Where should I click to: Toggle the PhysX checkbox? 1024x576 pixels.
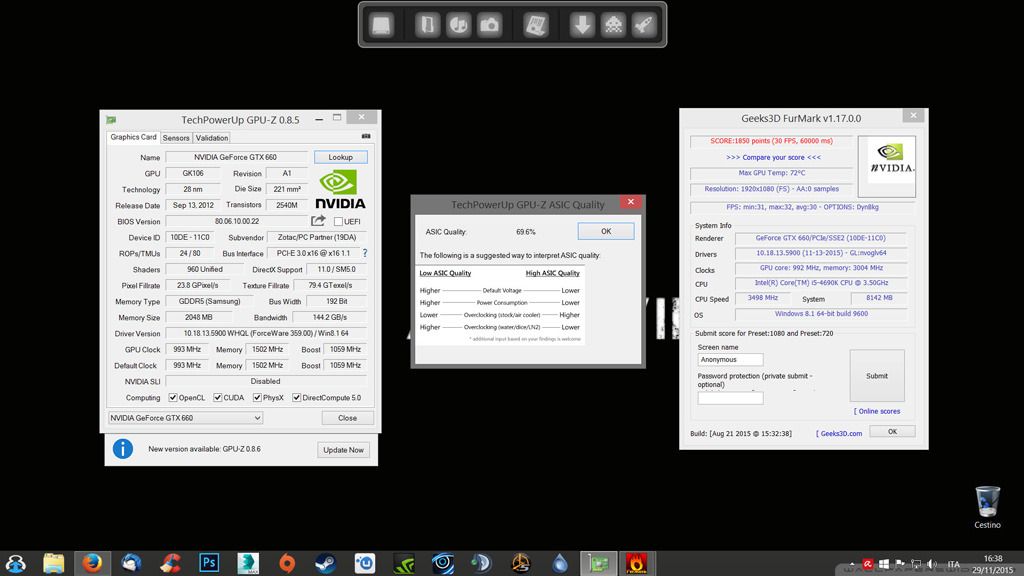(x=255, y=397)
